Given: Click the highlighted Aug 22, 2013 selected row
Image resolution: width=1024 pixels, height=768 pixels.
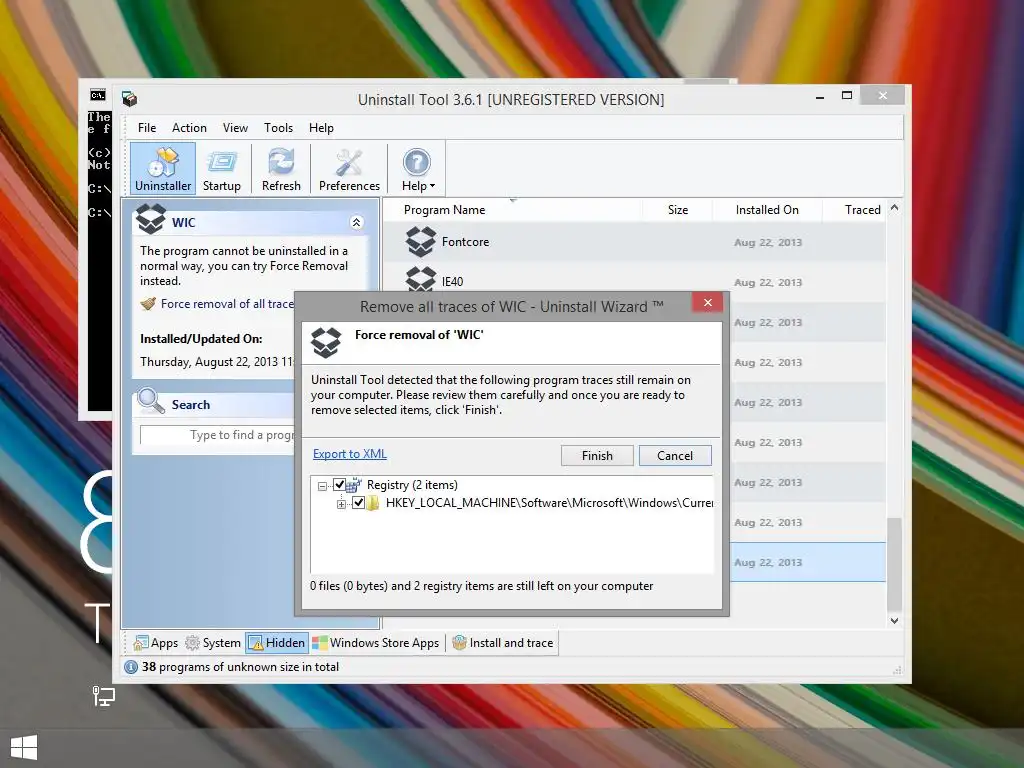Looking at the screenshot, I should (807, 562).
